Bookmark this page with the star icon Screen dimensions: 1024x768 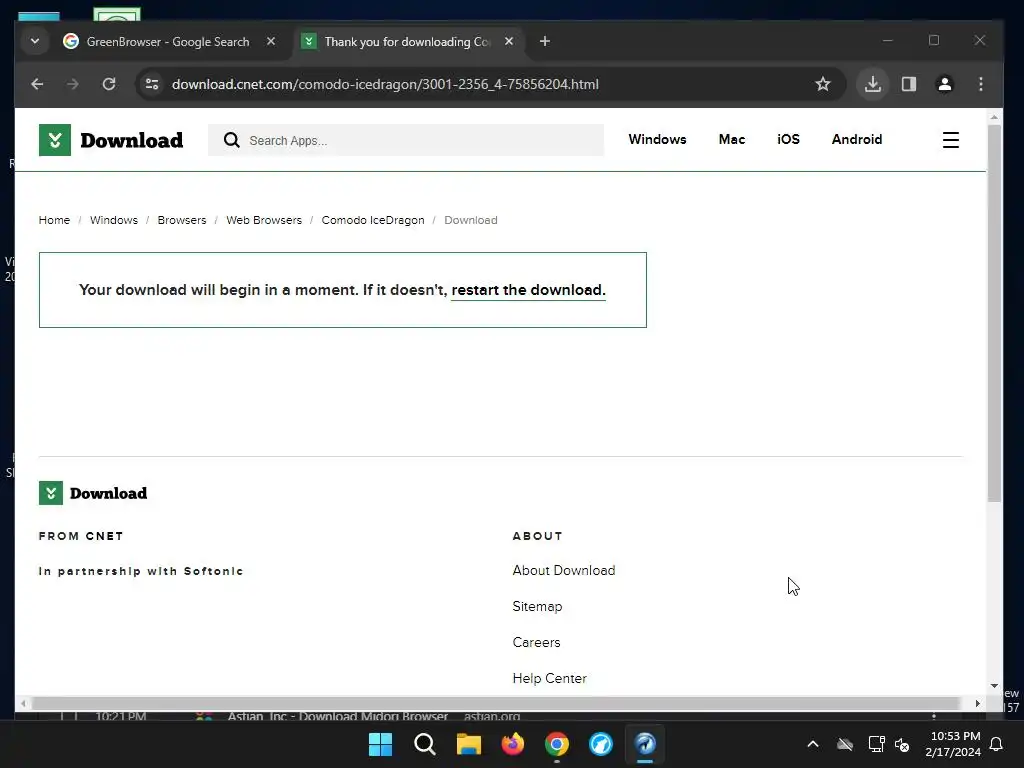823,84
